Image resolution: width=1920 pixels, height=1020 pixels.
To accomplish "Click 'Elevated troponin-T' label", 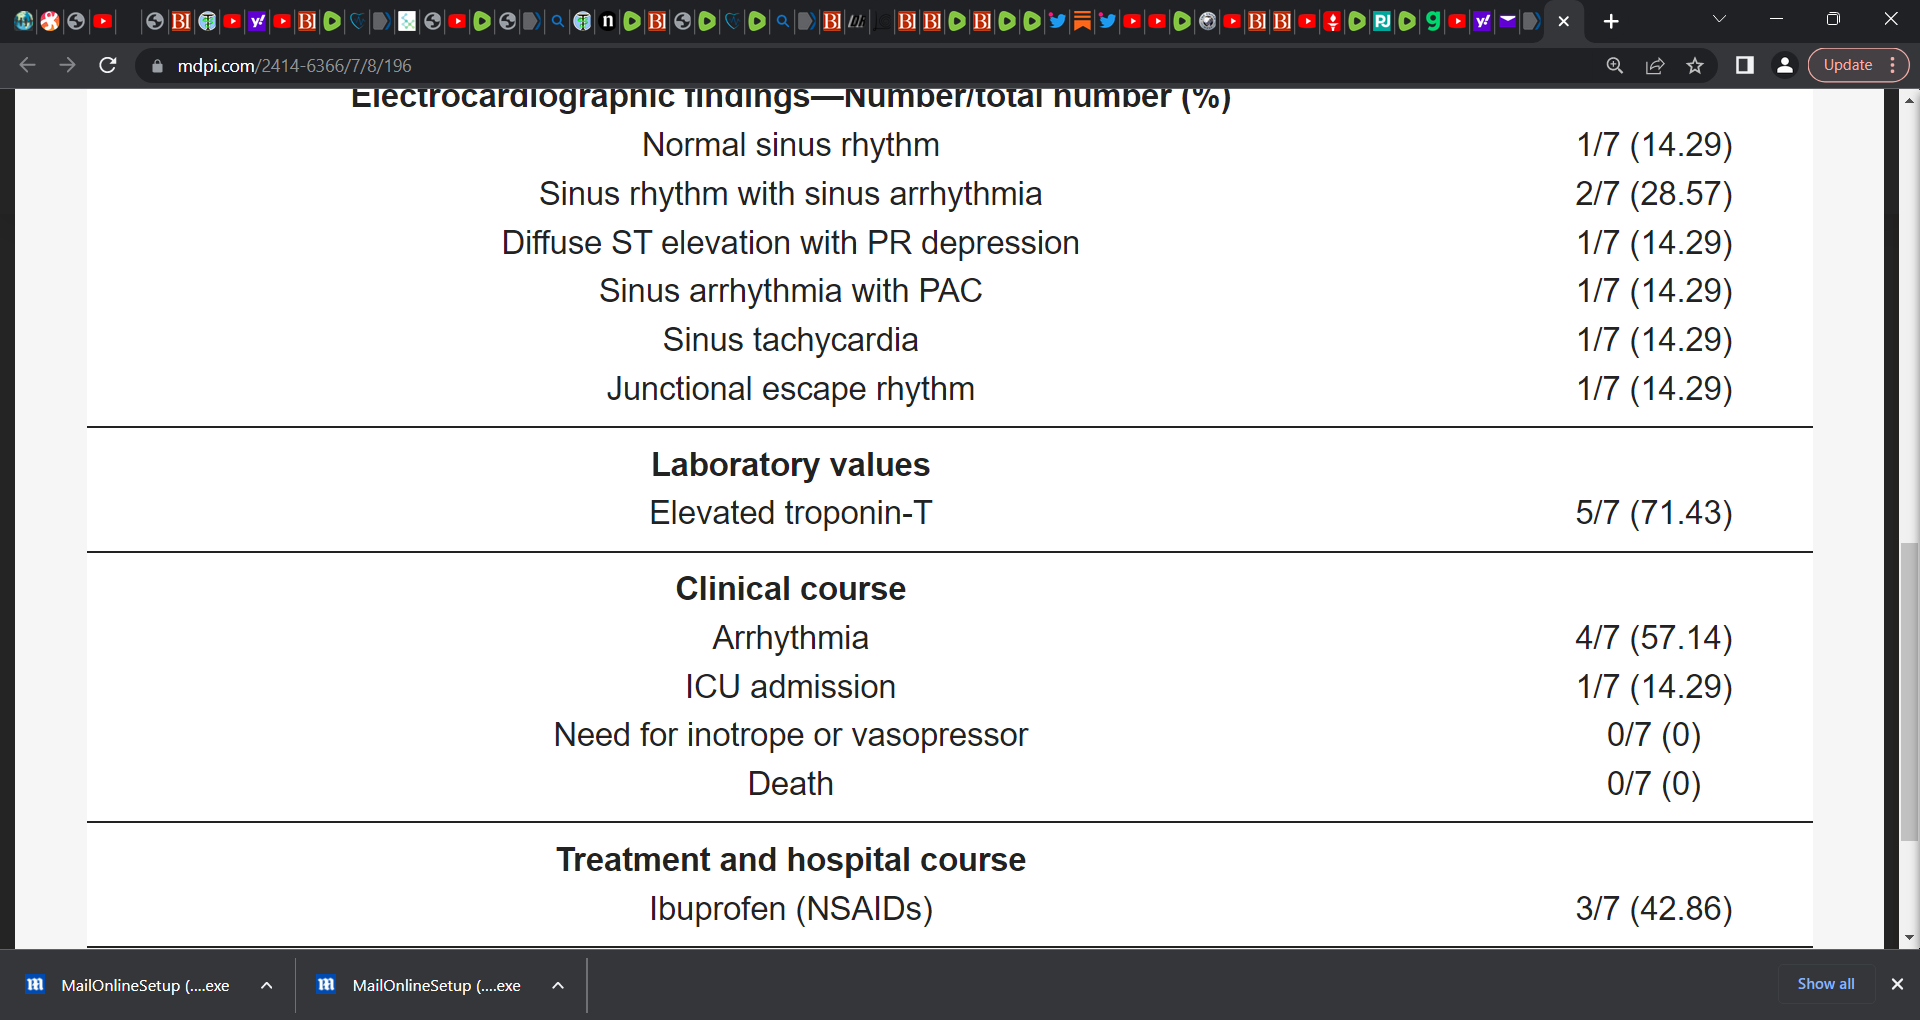I will pos(790,513).
